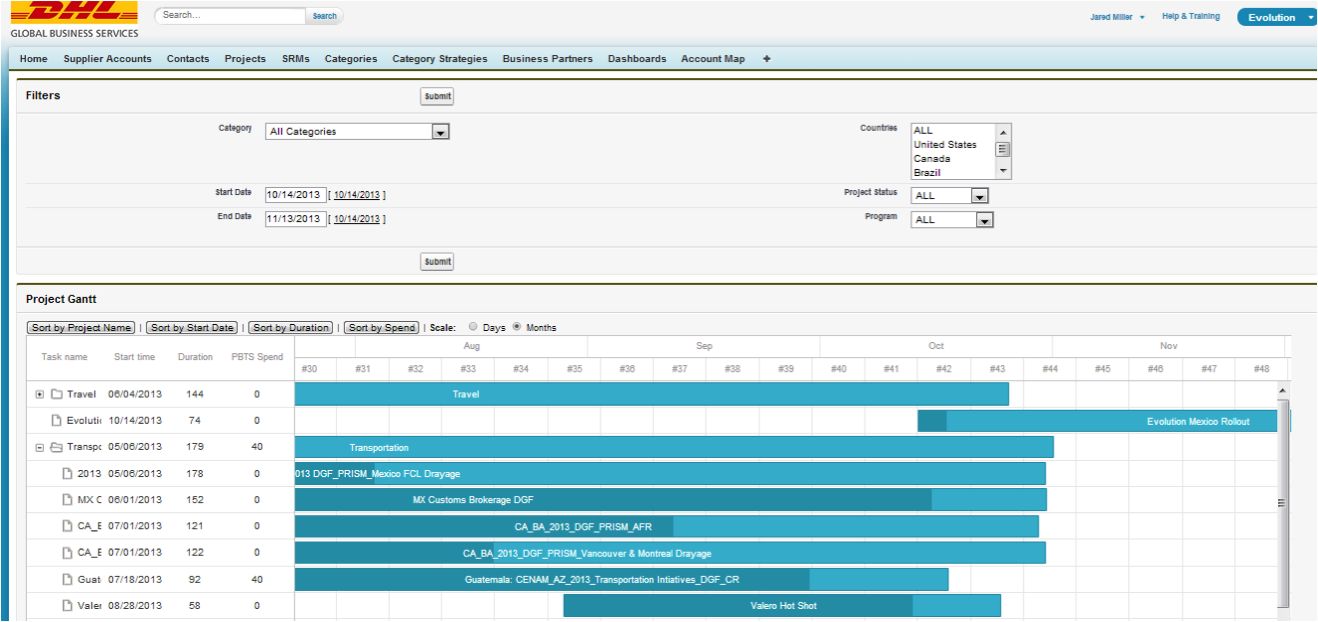The width and height of the screenshot is (1318, 622).
Task: Click the plus icon after Account Map
Action: (x=767, y=59)
